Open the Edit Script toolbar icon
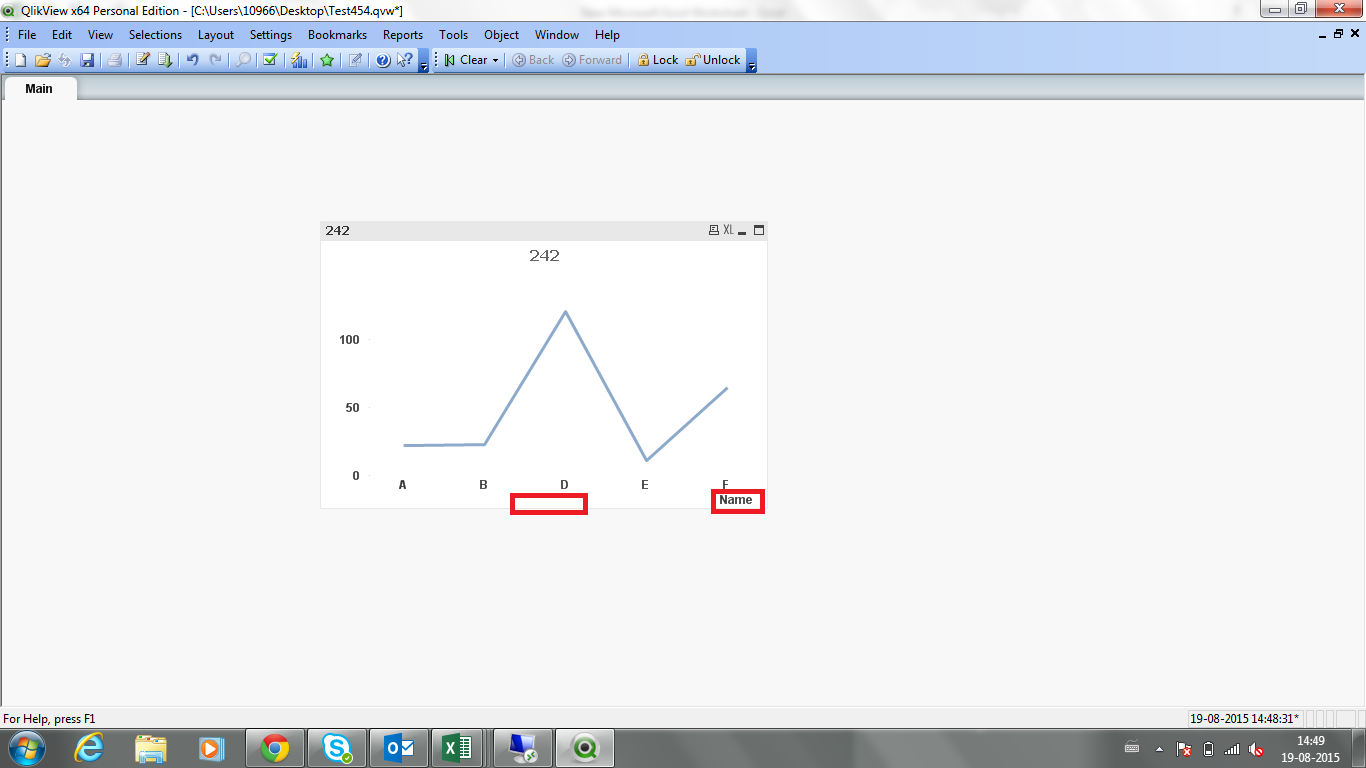This screenshot has width=1366, height=768. (x=143, y=60)
